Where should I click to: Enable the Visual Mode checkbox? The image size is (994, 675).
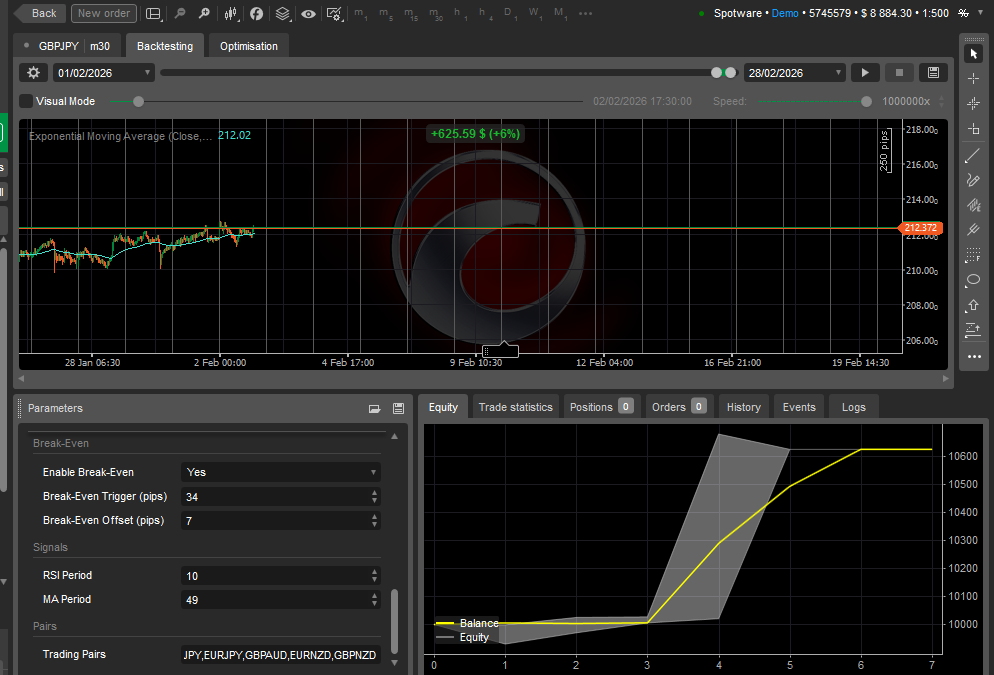click(26, 101)
